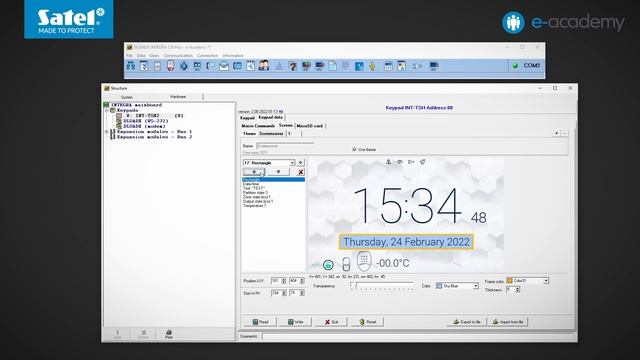Click the checklist icon in the DLOADX toolbar
This screenshot has width=640, height=360.
(144, 66)
